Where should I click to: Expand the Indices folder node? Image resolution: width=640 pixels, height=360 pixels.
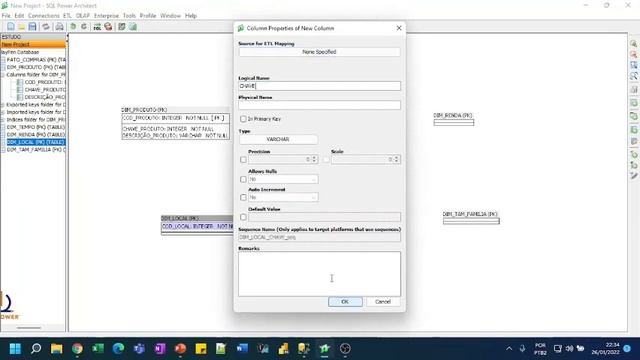click(x=3, y=120)
